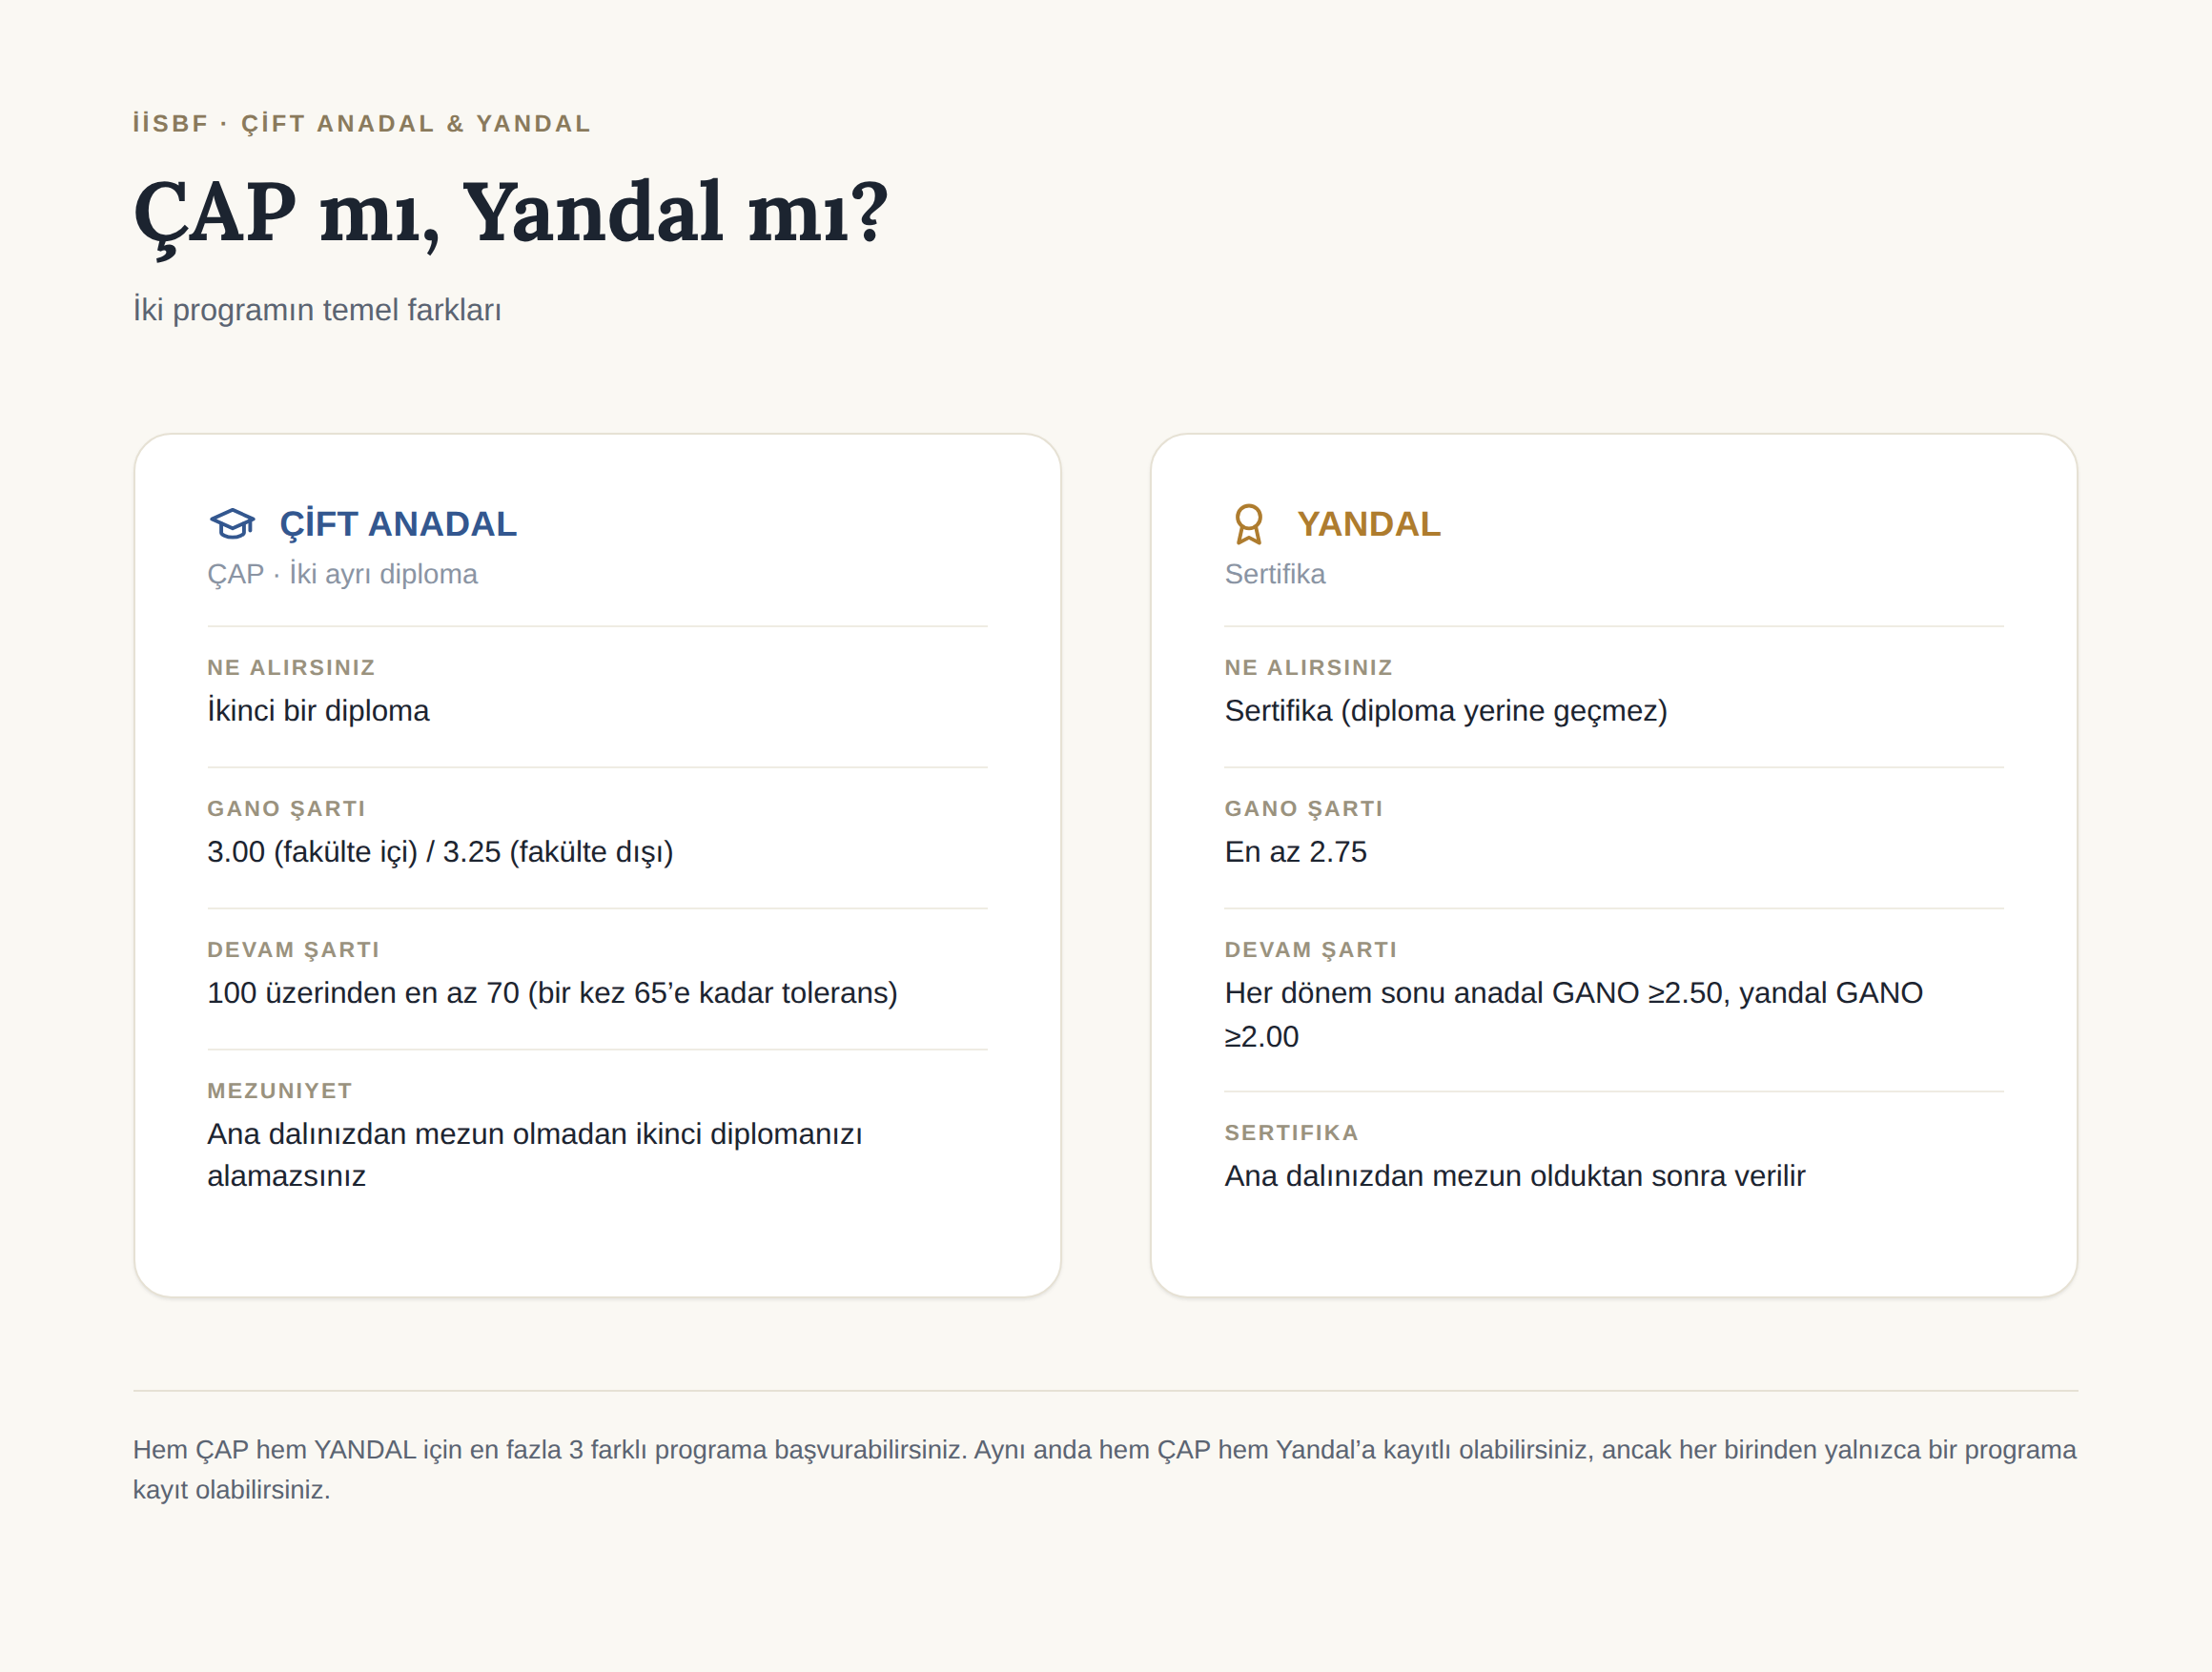Click the En az 2.75 text
Viewport: 2212px width, 1672px height.
point(1295,852)
